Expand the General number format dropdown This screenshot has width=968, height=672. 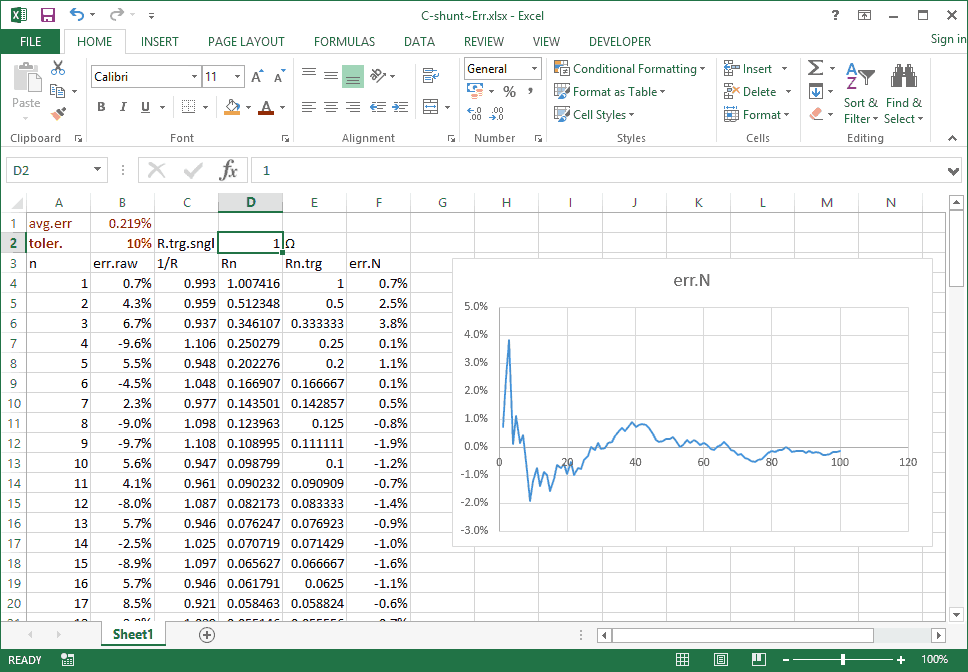tap(534, 69)
